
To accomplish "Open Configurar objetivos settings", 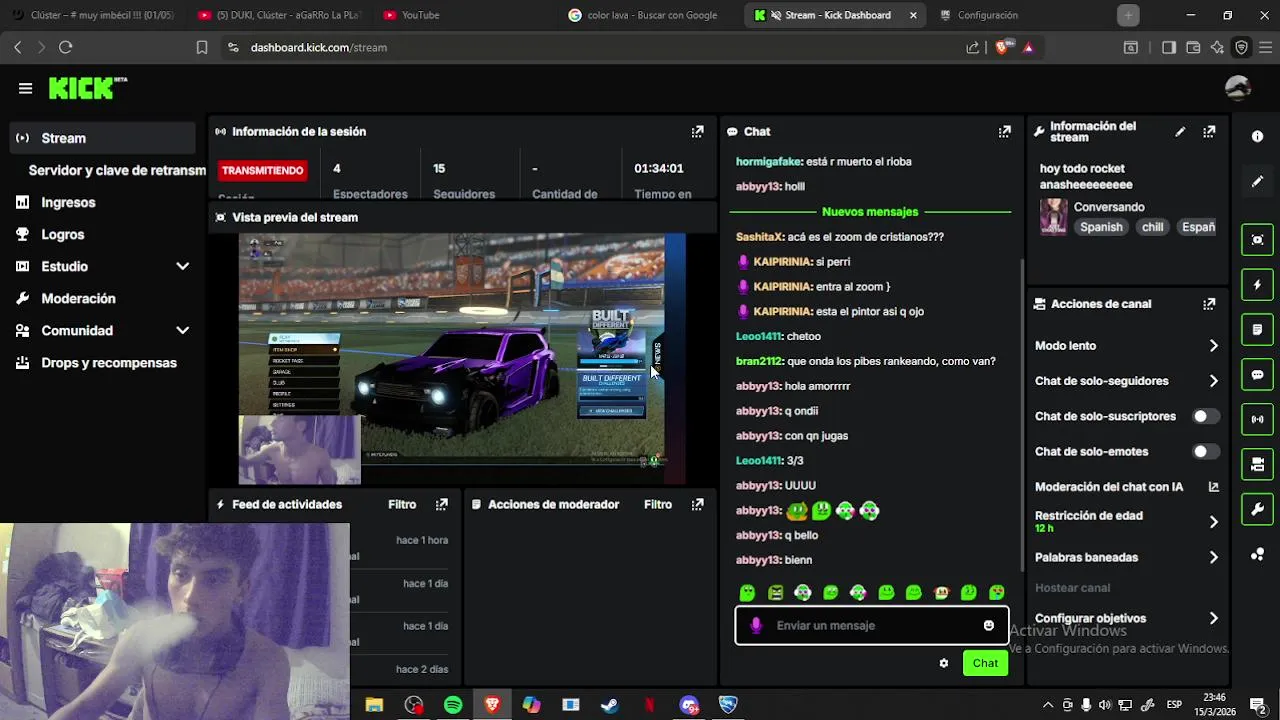I will click(x=1127, y=618).
